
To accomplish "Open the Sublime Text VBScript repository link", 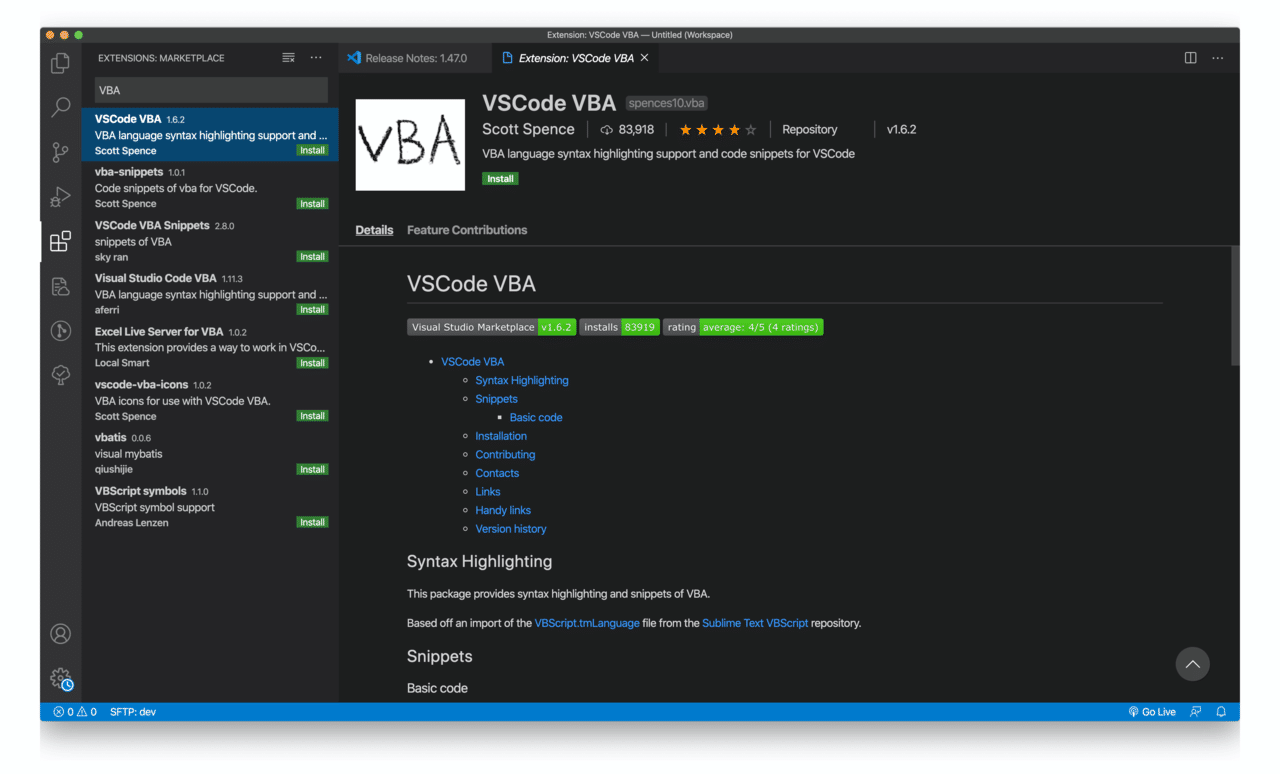I will [755, 623].
